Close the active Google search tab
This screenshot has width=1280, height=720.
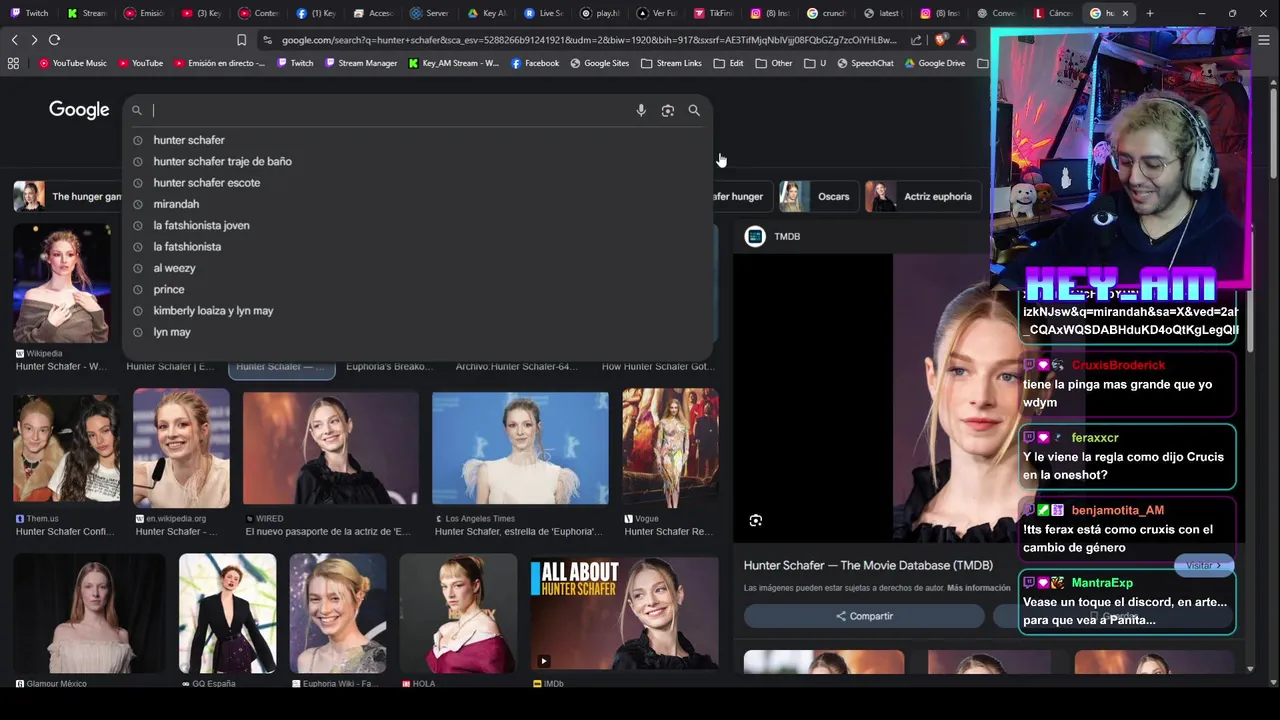[1125, 13]
